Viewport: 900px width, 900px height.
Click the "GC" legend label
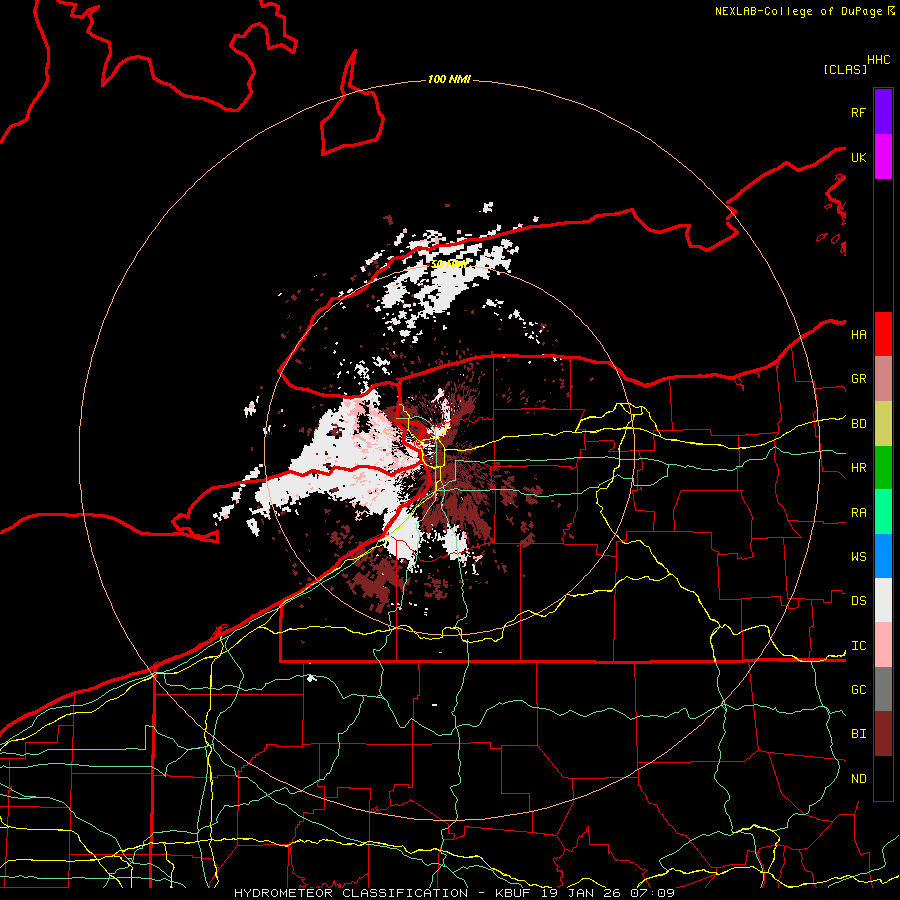click(x=858, y=690)
